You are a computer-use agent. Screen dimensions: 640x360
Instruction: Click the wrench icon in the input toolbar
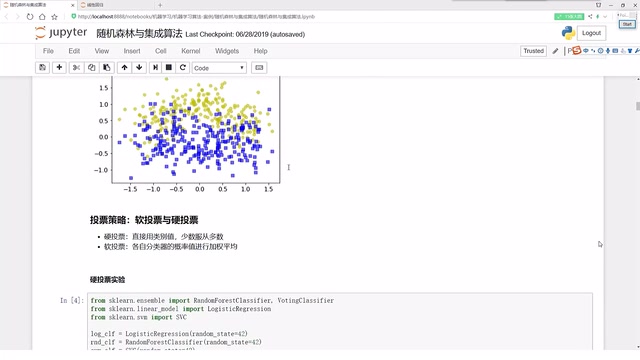coord(637,51)
